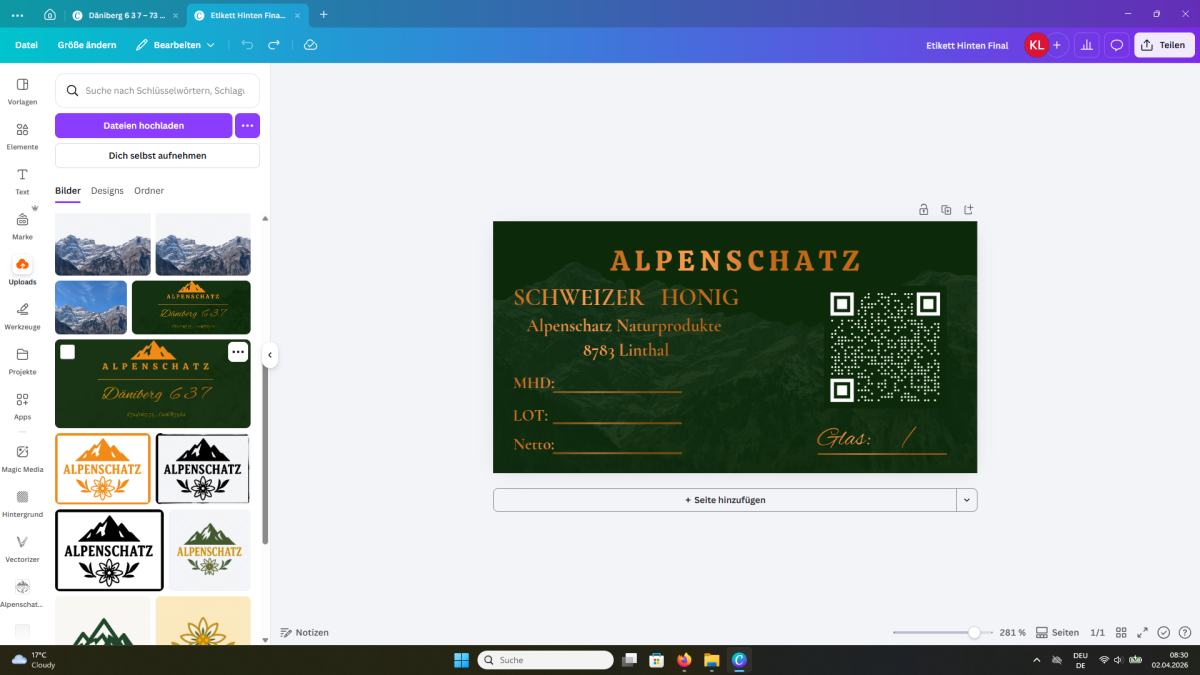
Task: Collapse the uploads side panel
Action: pyautogui.click(x=269, y=355)
